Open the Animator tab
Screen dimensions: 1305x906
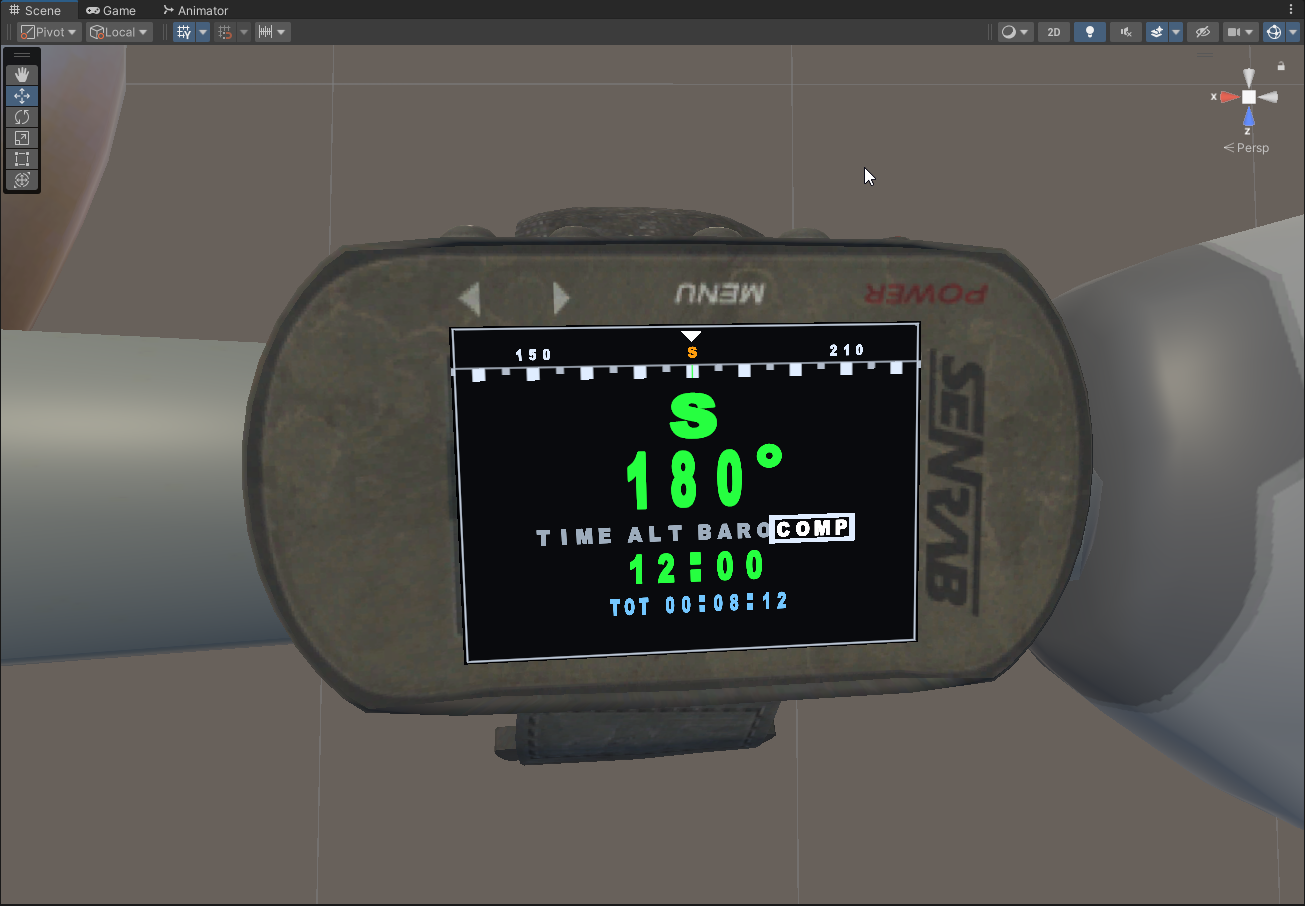coord(195,10)
